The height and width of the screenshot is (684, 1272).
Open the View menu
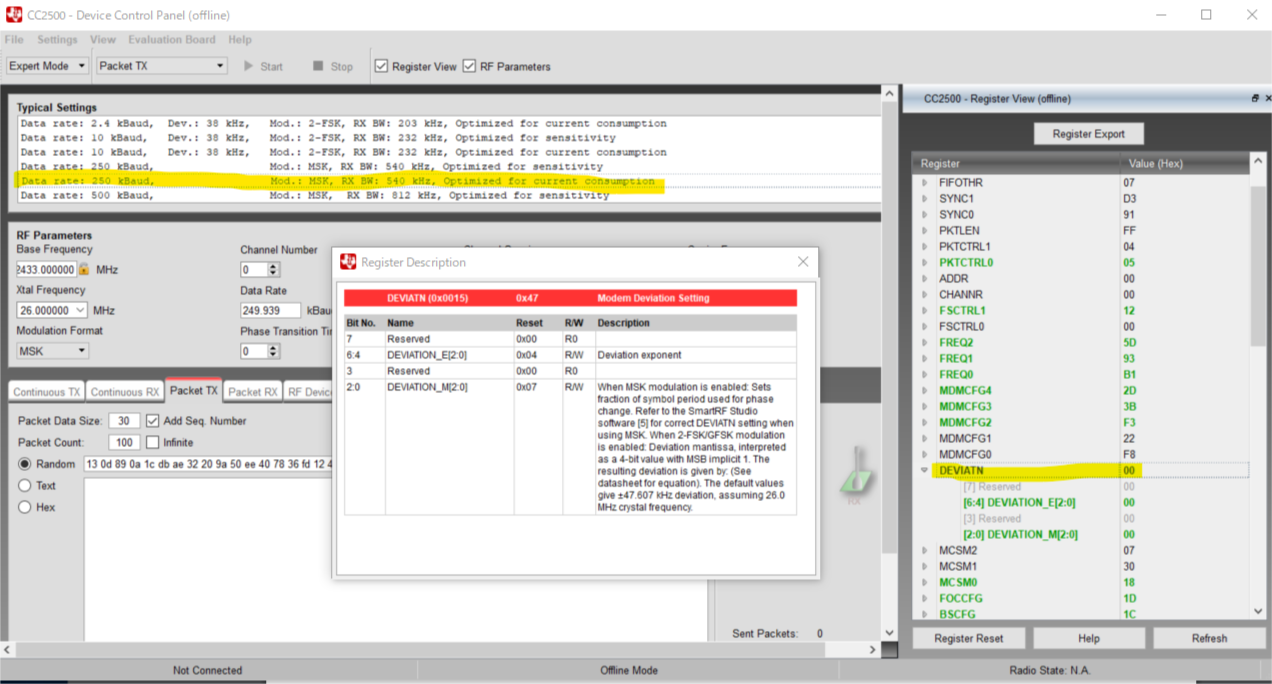pos(103,40)
